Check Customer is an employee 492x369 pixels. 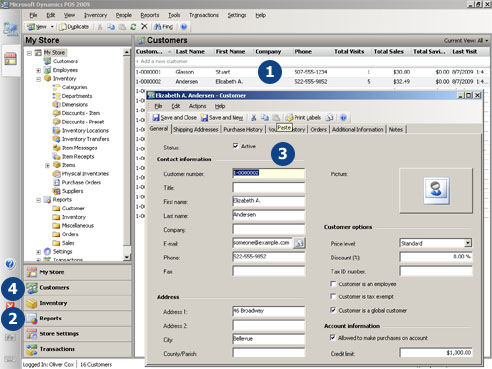click(333, 284)
